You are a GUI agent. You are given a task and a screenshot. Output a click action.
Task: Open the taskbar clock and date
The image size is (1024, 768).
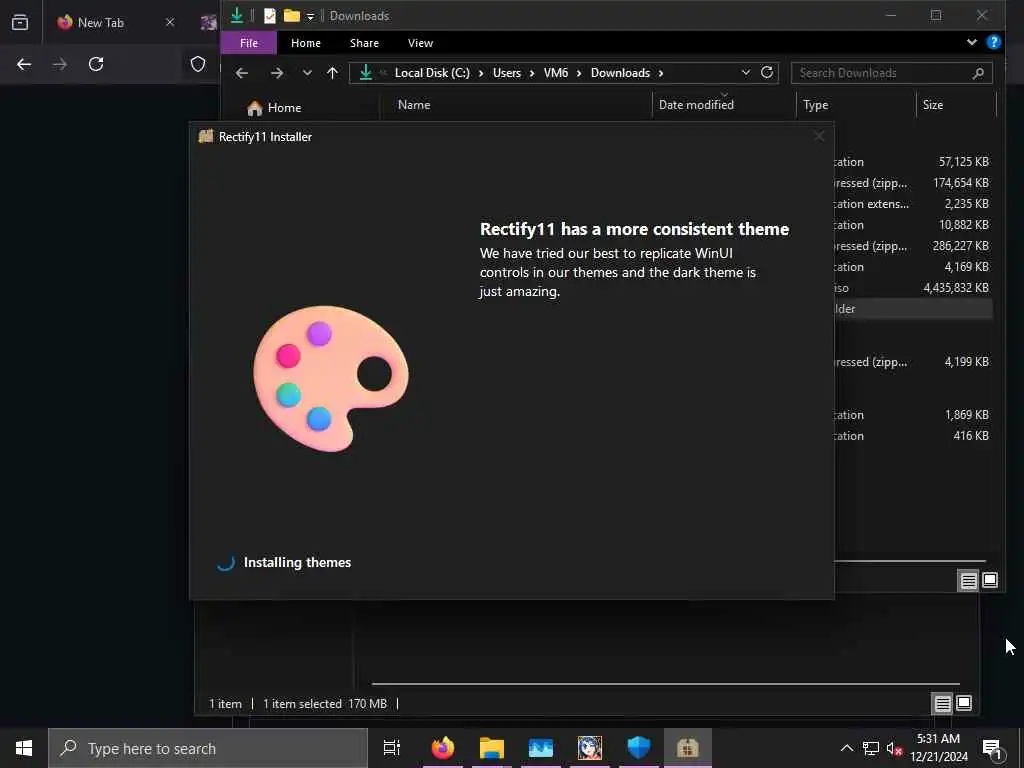(938, 748)
